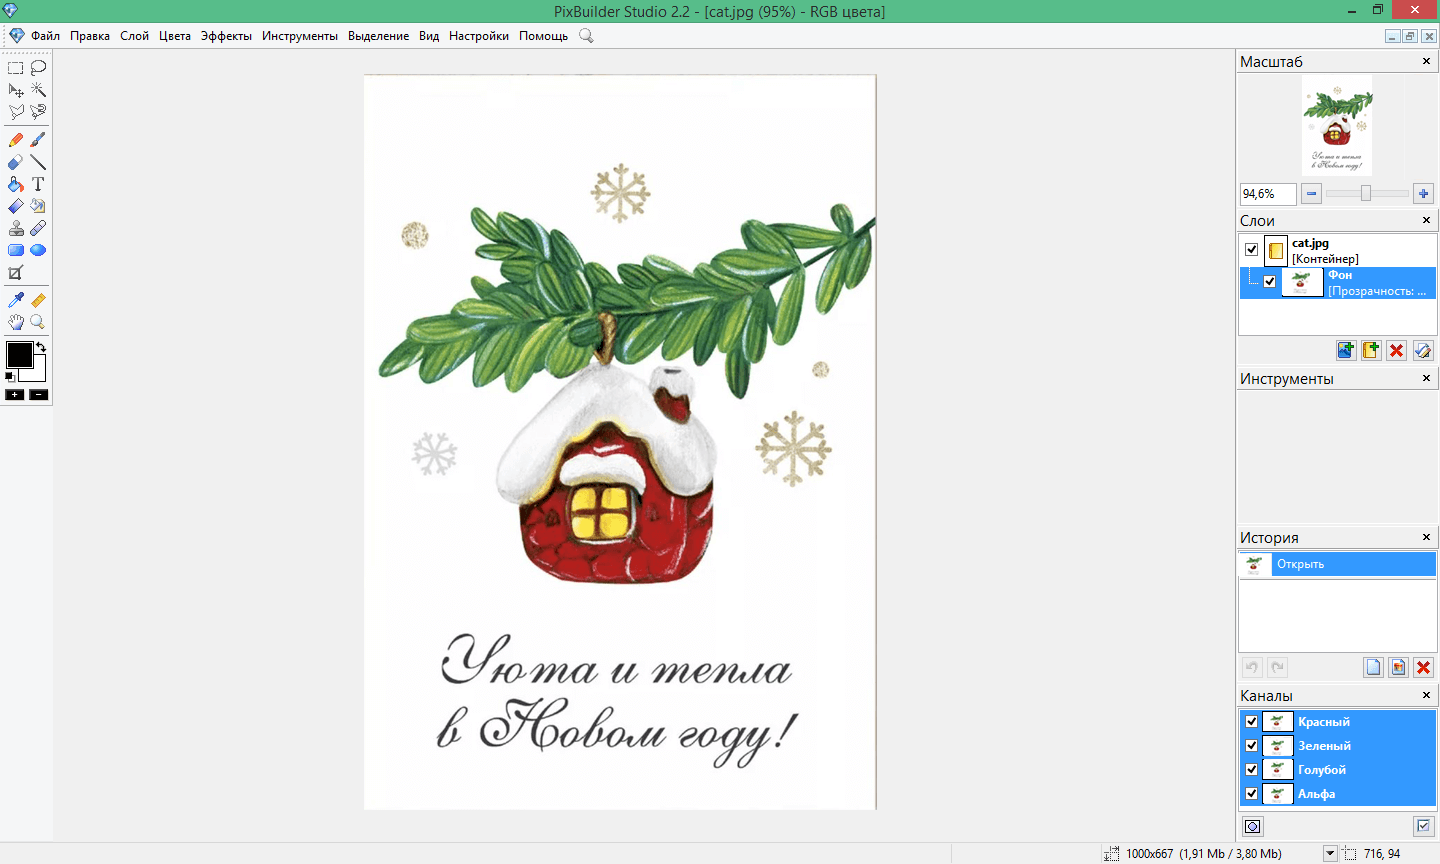
Task: Open the Помощь menu
Action: point(543,36)
